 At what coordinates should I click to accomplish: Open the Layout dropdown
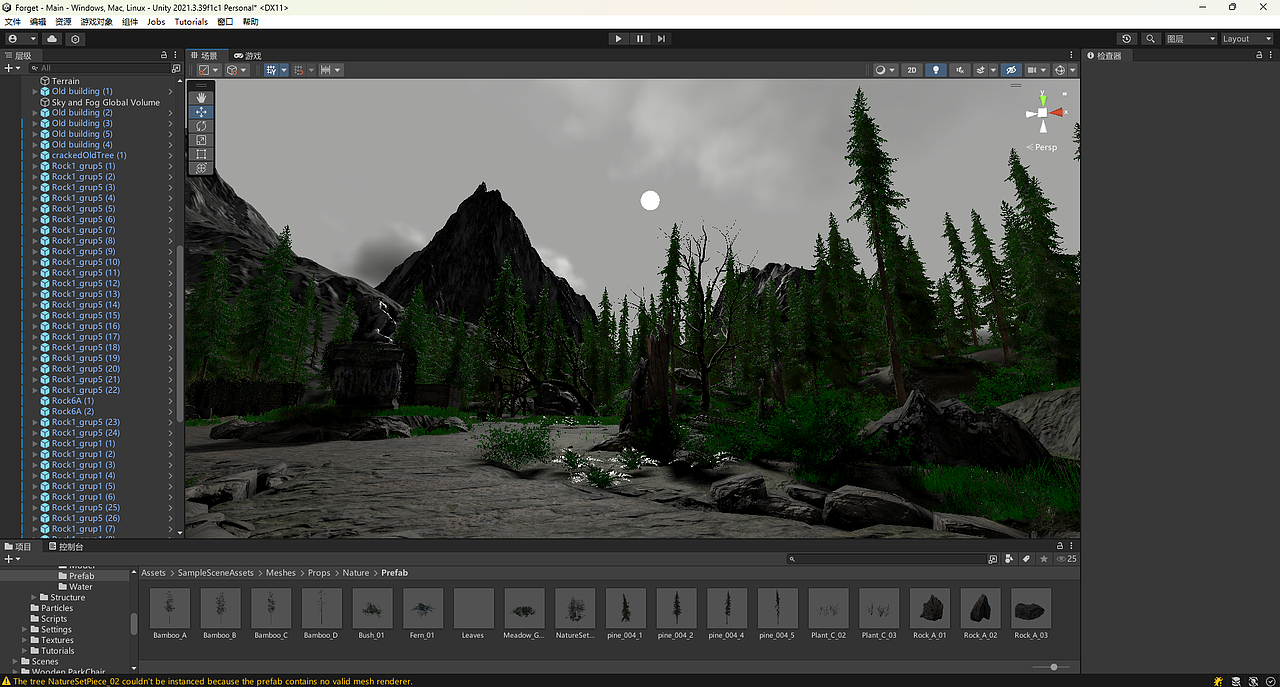[x=1247, y=39]
